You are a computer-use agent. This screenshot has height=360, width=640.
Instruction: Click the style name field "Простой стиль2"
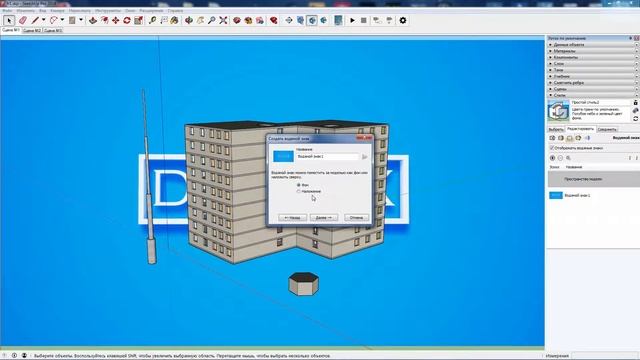coord(601,102)
